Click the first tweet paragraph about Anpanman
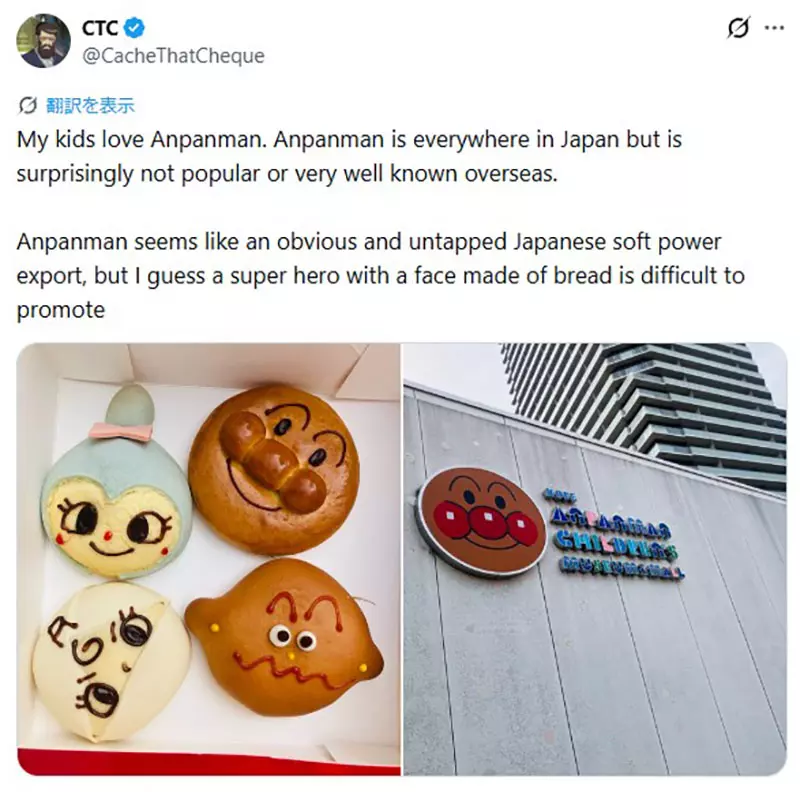Screen dimensions: 800x792 click(x=349, y=157)
